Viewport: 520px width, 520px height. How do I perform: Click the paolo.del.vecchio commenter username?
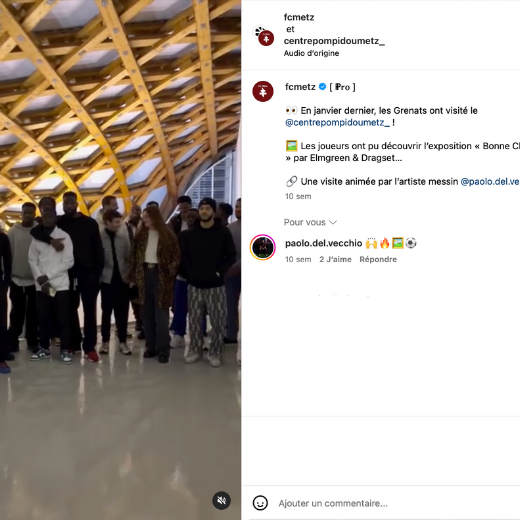[x=324, y=243]
